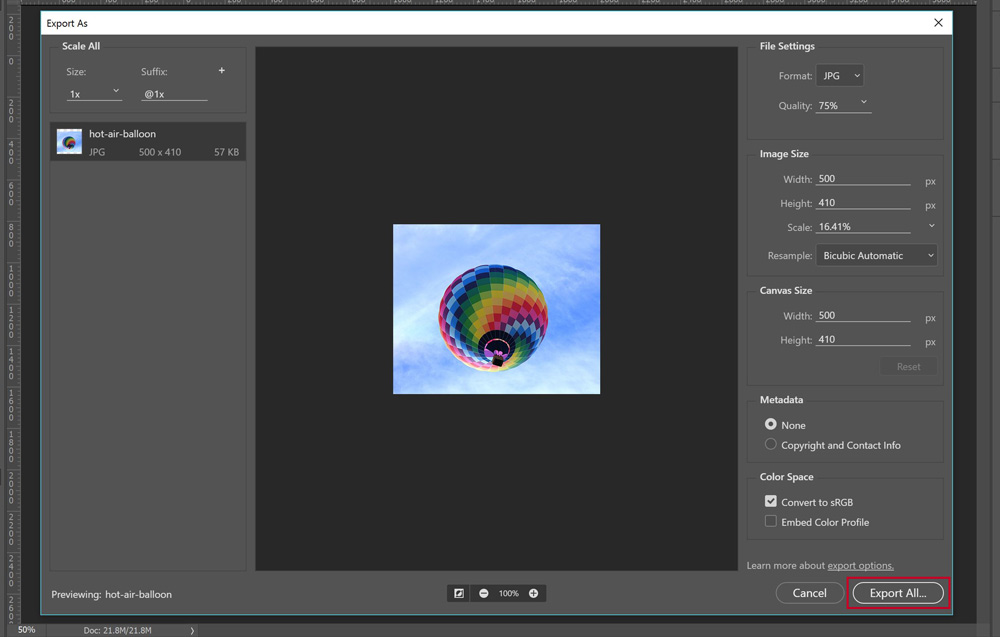Click the status bar arrow beside Doc size
The height and width of the screenshot is (637, 1000).
[192, 631]
